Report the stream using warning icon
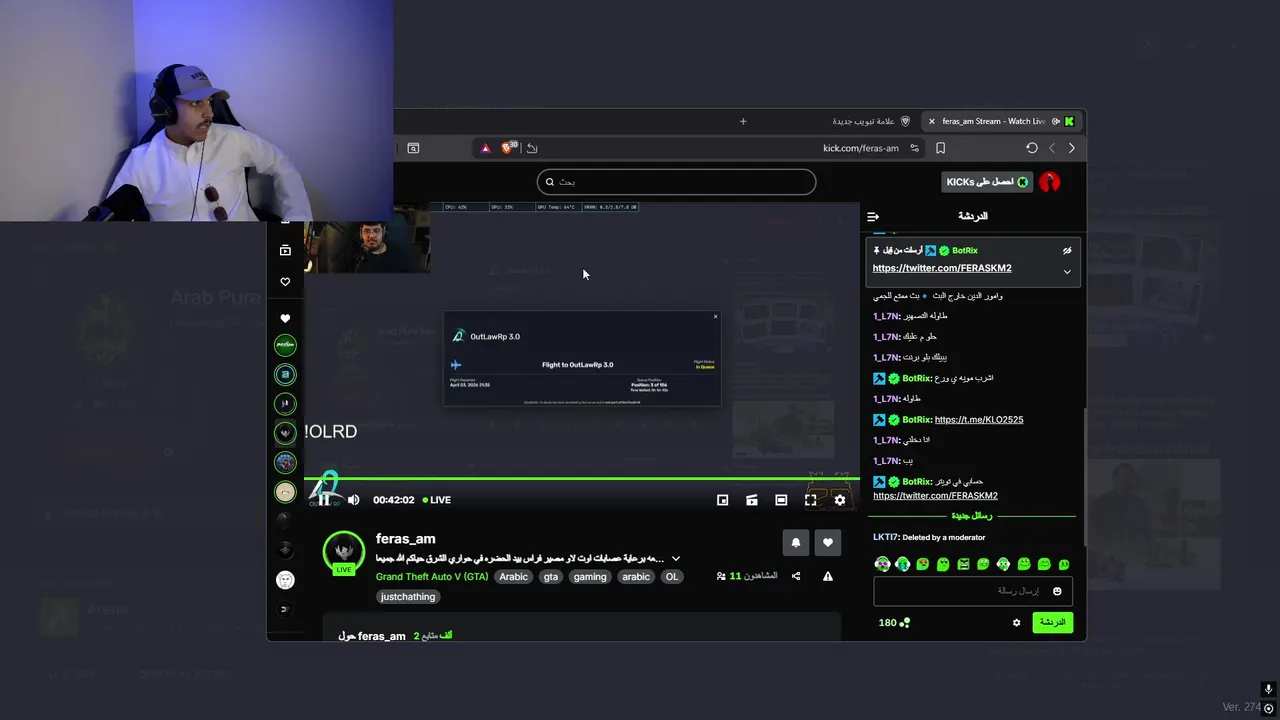This screenshot has width=1280, height=720. (x=828, y=576)
